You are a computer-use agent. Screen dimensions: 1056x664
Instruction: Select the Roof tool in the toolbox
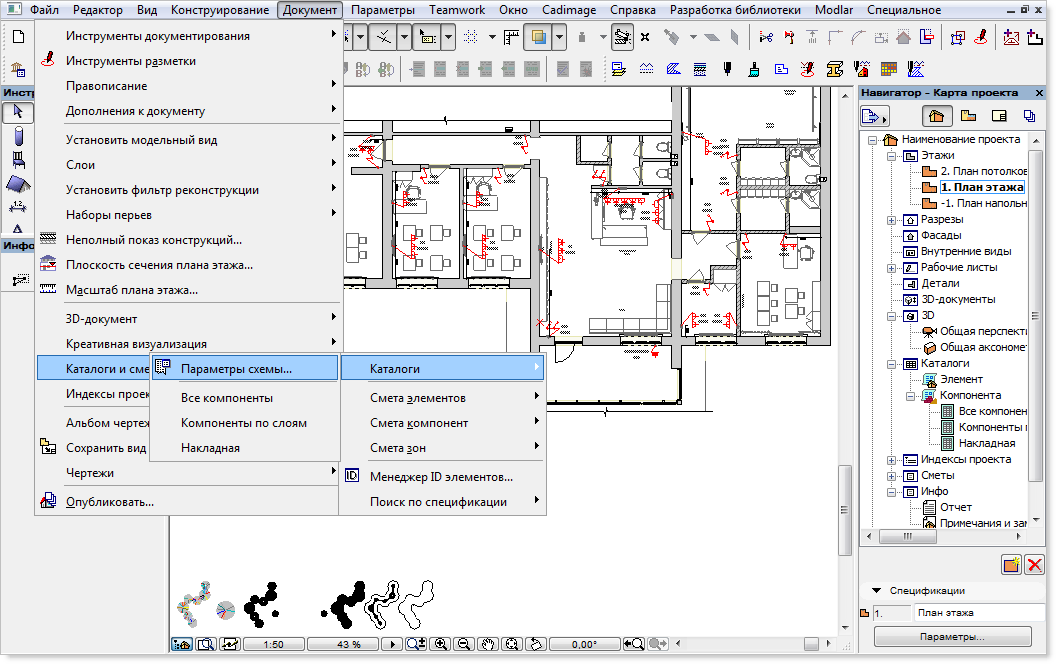pos(18,184)
